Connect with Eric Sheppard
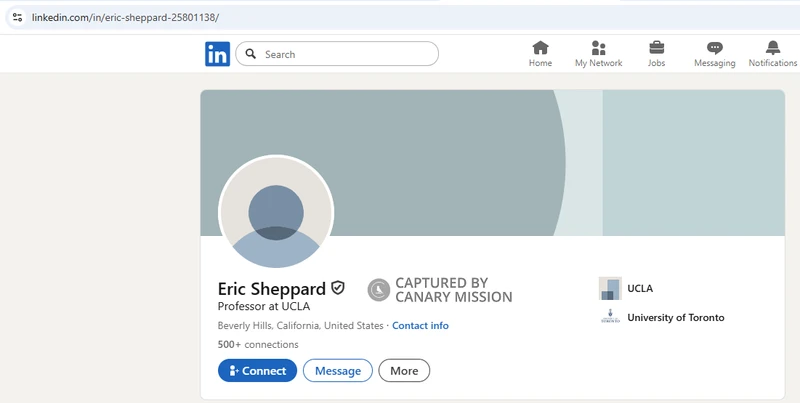 click(257, 371)
